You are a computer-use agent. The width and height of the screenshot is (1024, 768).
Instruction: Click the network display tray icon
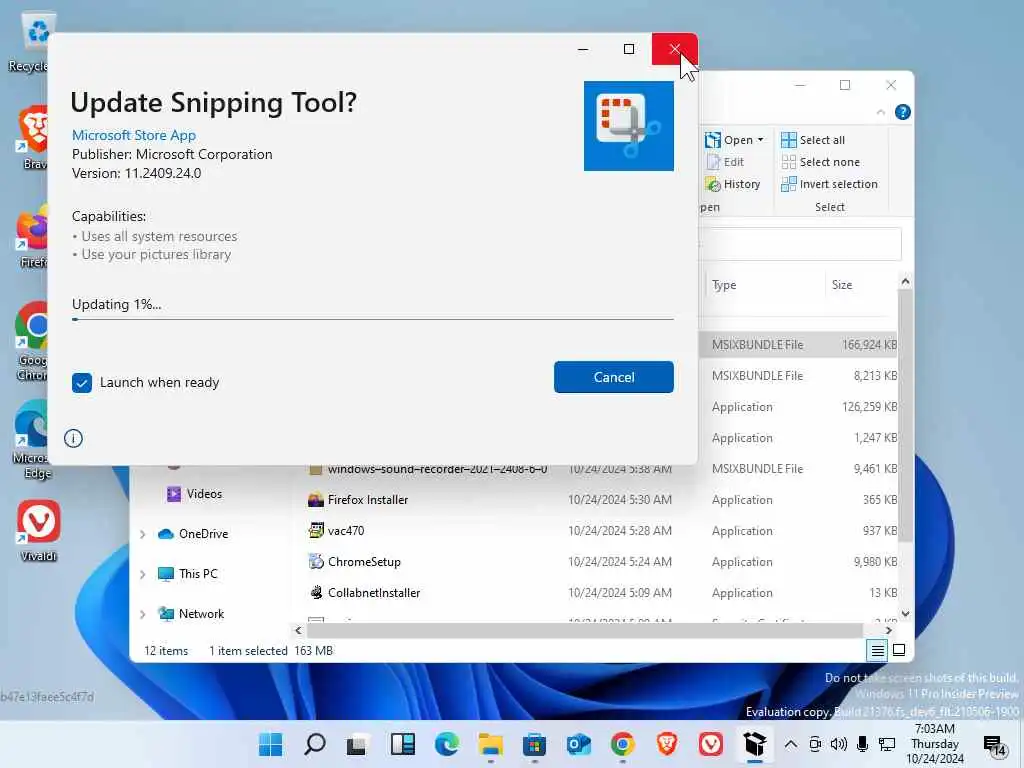(x=887, y=744)
